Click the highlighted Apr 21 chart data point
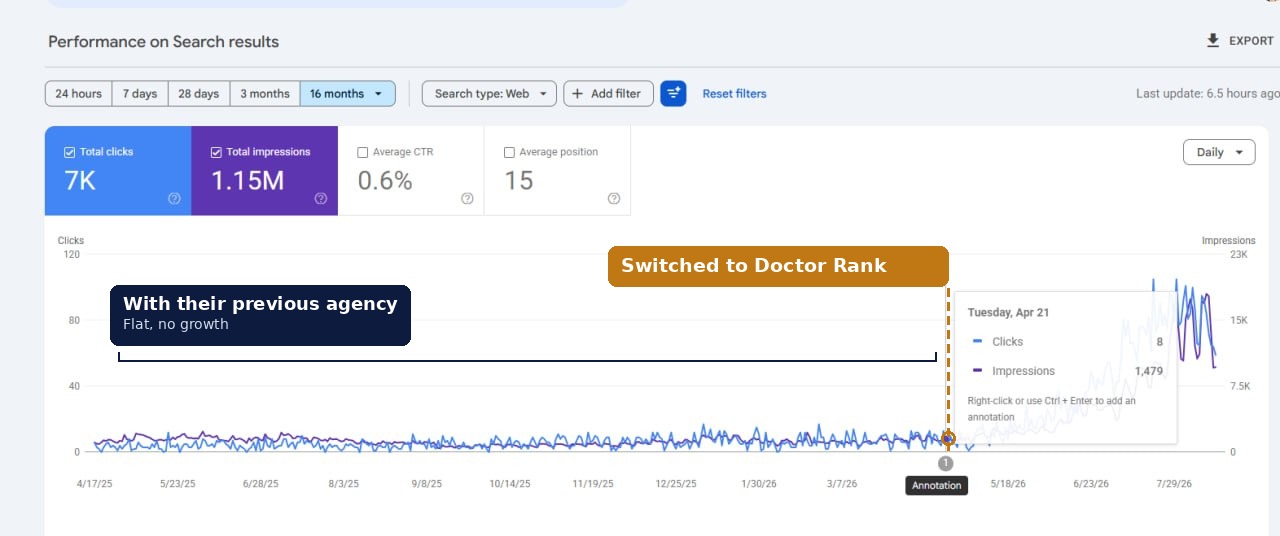Screen dimensions: 1280x536 [x=948, y=438]
